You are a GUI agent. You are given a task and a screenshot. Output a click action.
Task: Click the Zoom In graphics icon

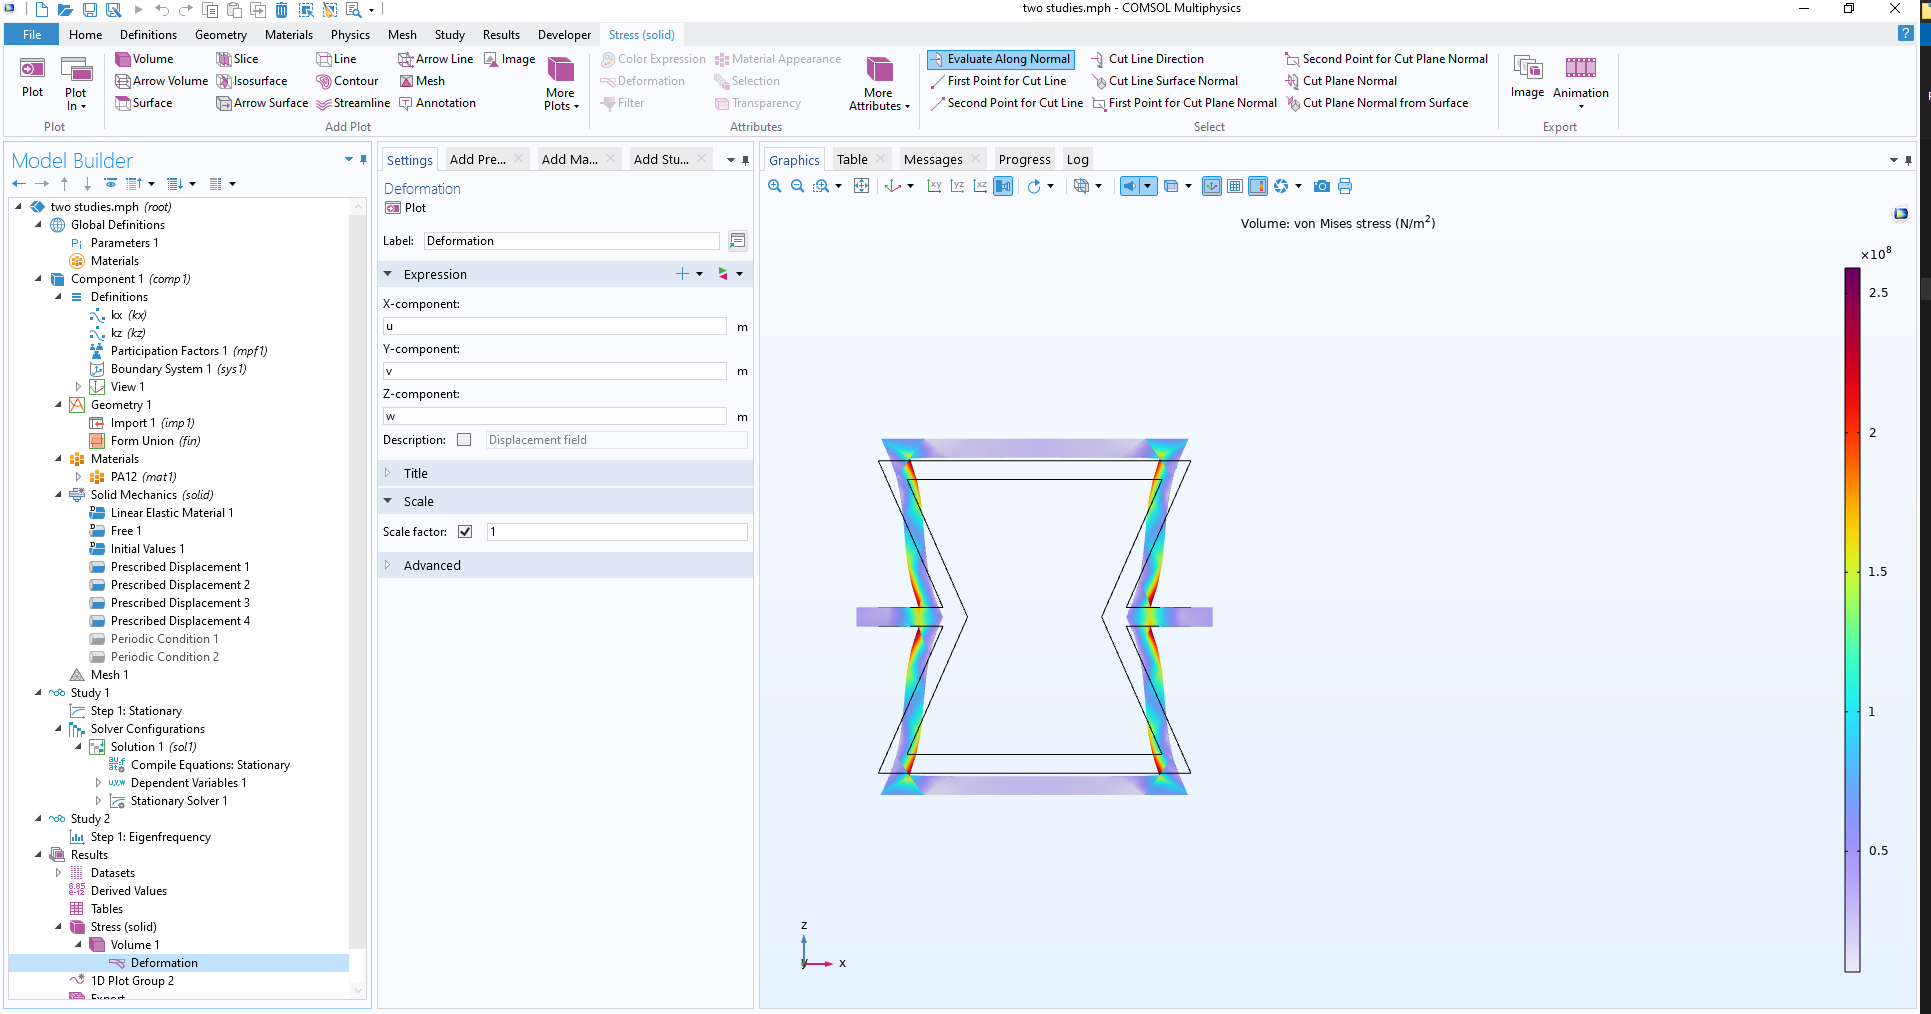pos(775,186)
